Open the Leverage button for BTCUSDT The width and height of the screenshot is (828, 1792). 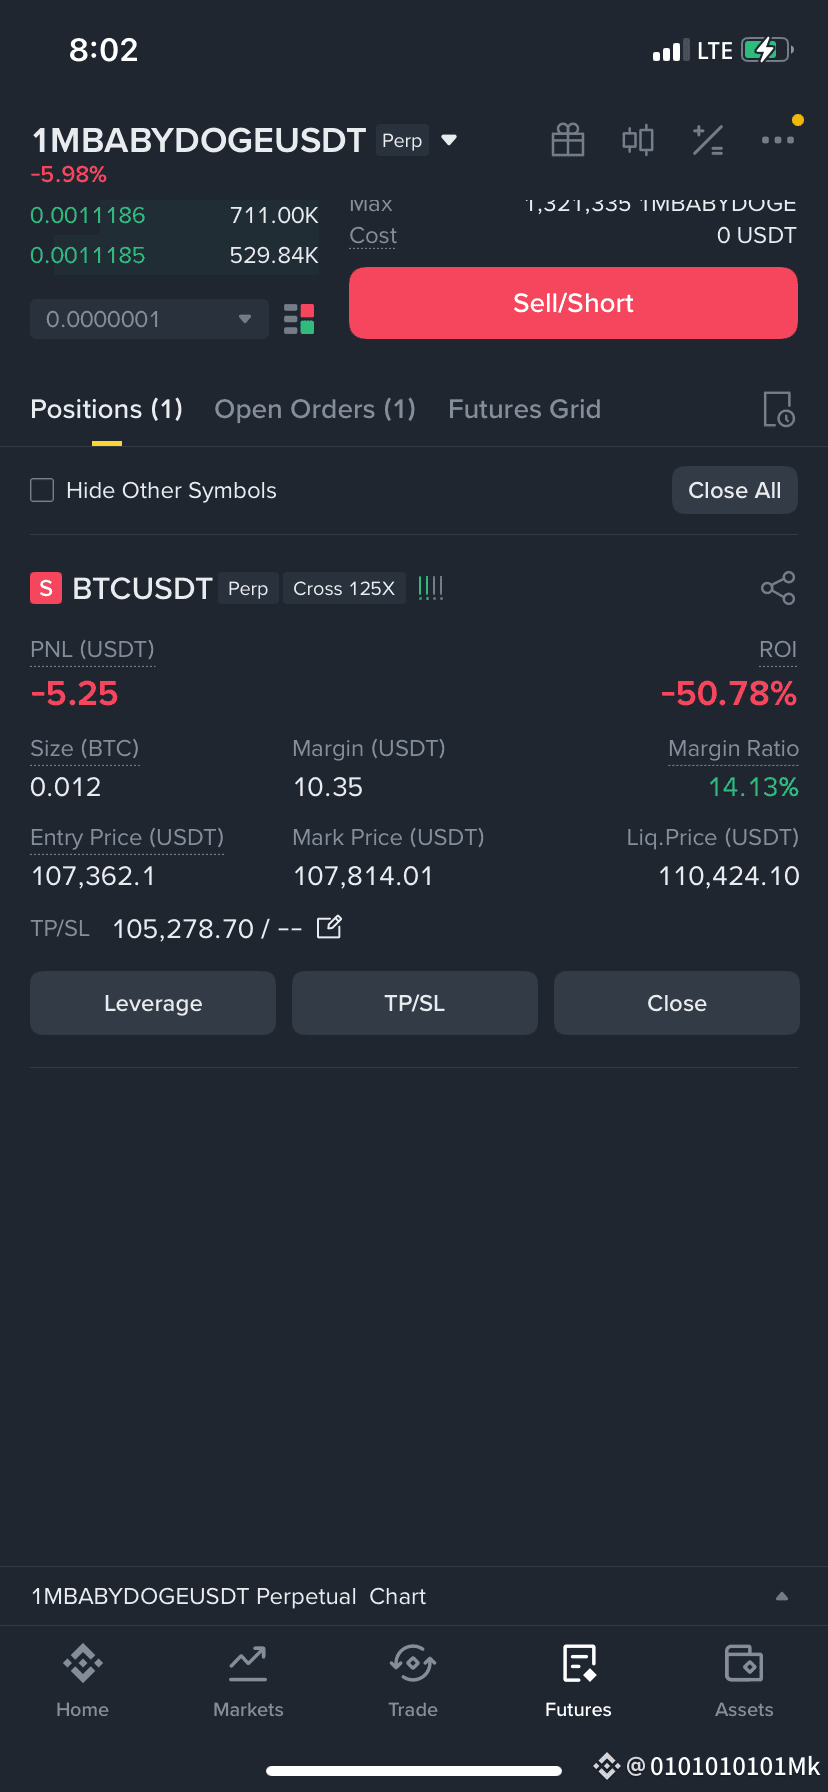tap(153, 1003)
